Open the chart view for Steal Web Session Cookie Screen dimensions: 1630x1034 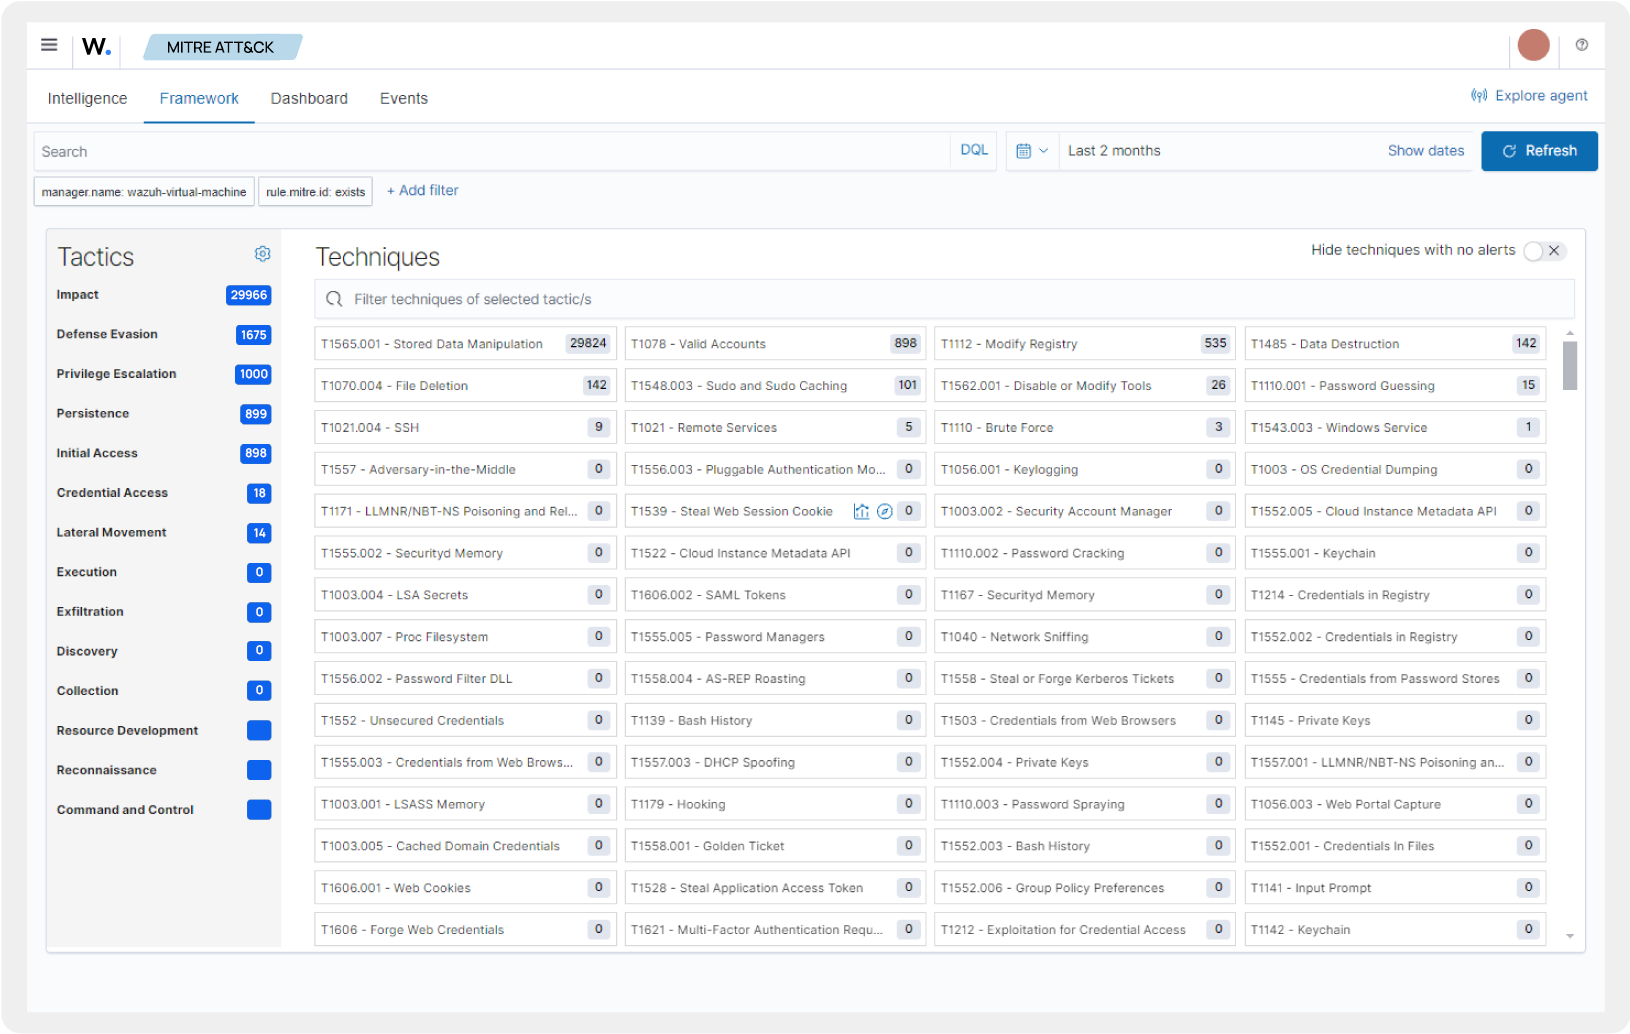click(861, 511)
